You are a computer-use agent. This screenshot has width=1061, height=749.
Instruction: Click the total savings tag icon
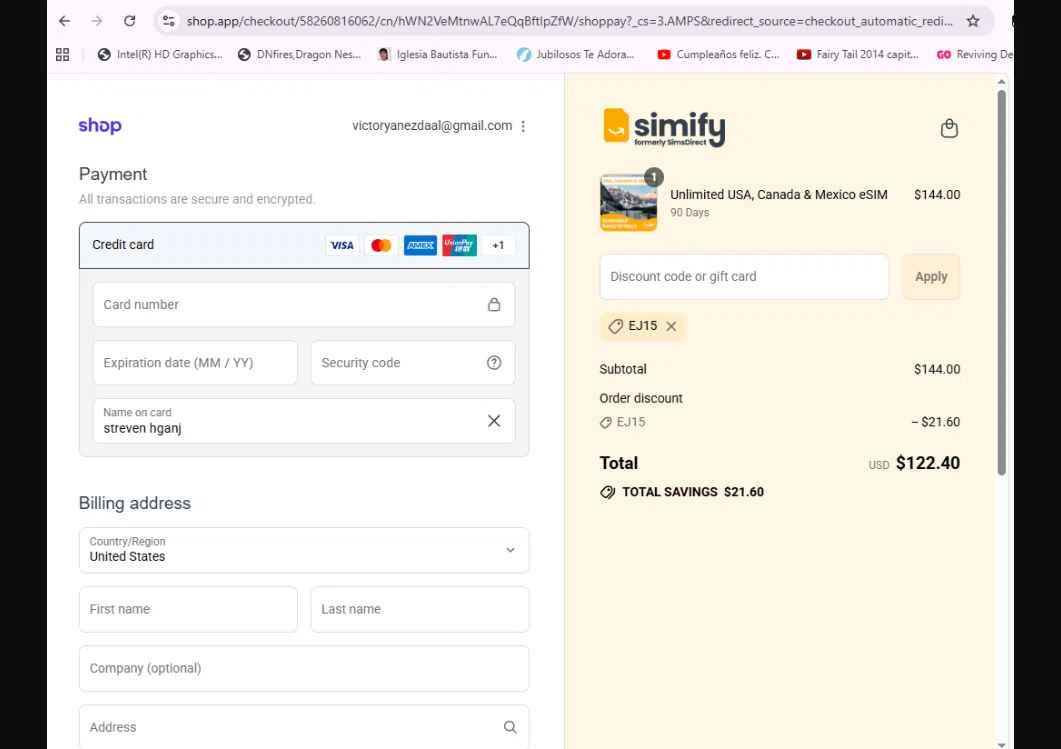click(608, 492)
